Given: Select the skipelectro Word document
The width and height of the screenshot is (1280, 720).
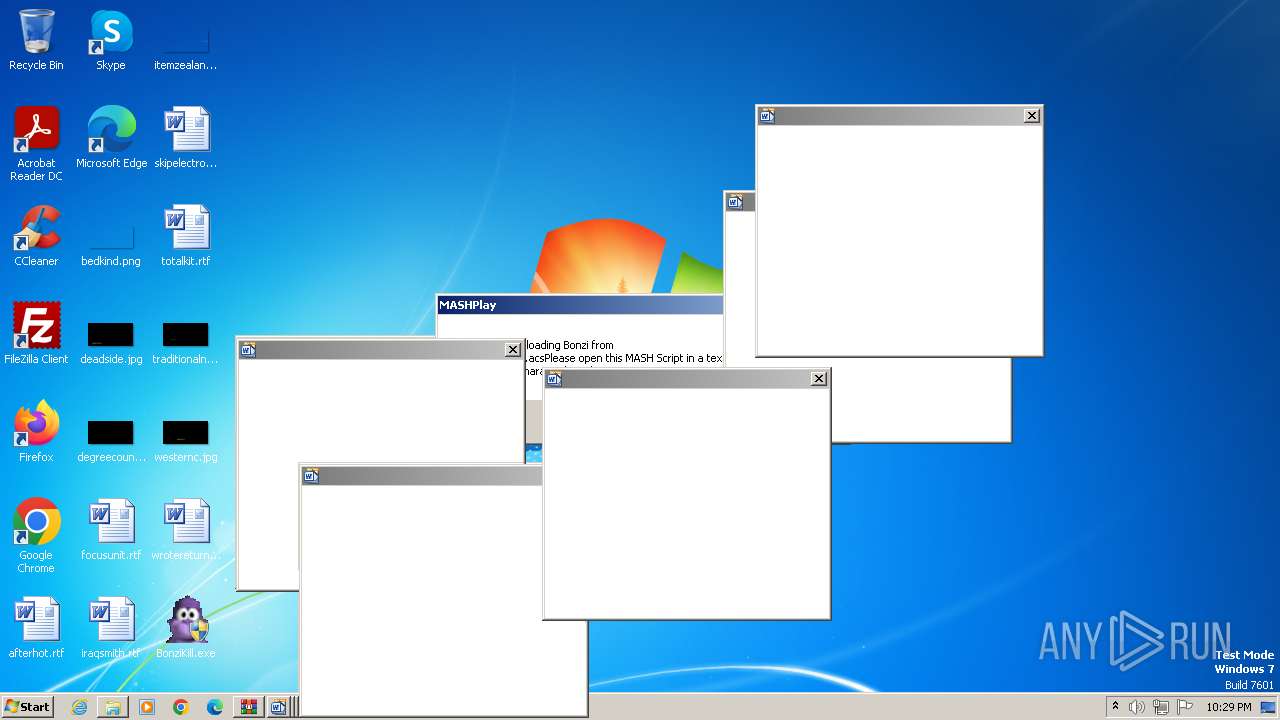Looking at the screenshot, I should click(186, 138).
